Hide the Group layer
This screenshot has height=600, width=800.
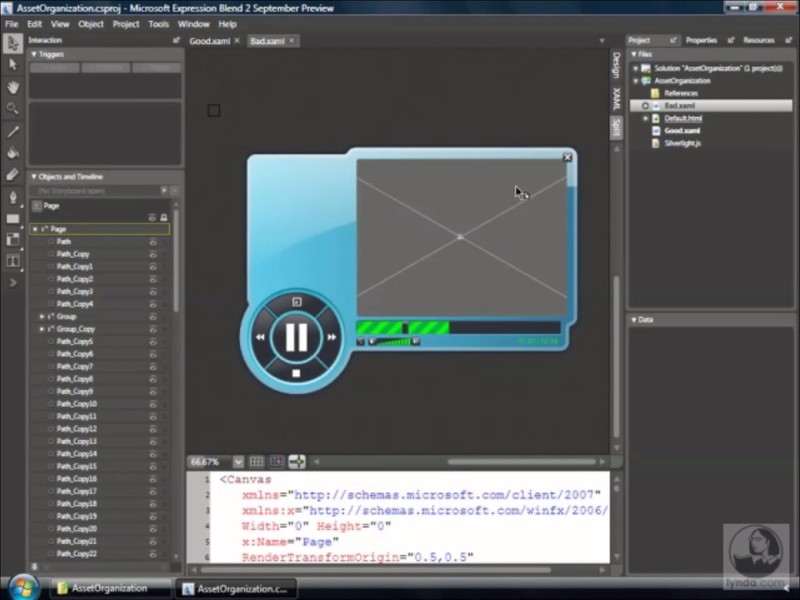[153, 317]
